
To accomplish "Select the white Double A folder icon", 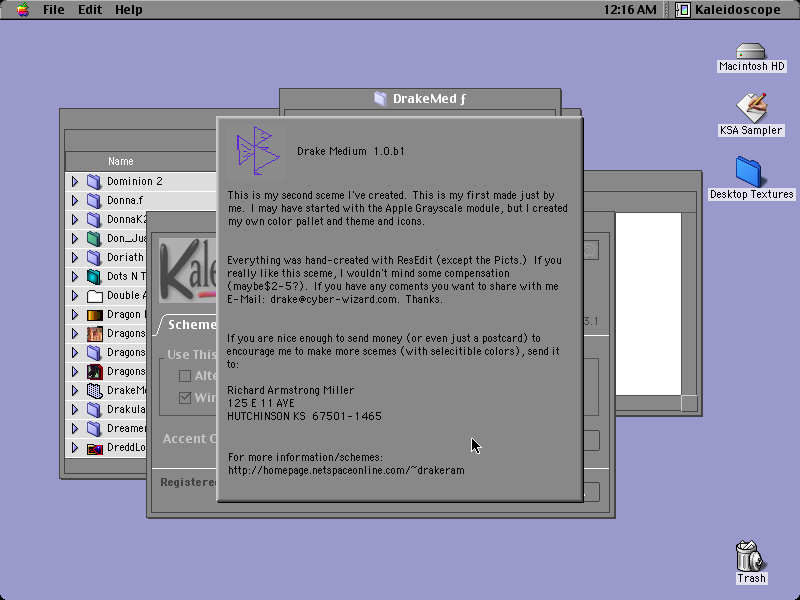I will click(94, 296).
